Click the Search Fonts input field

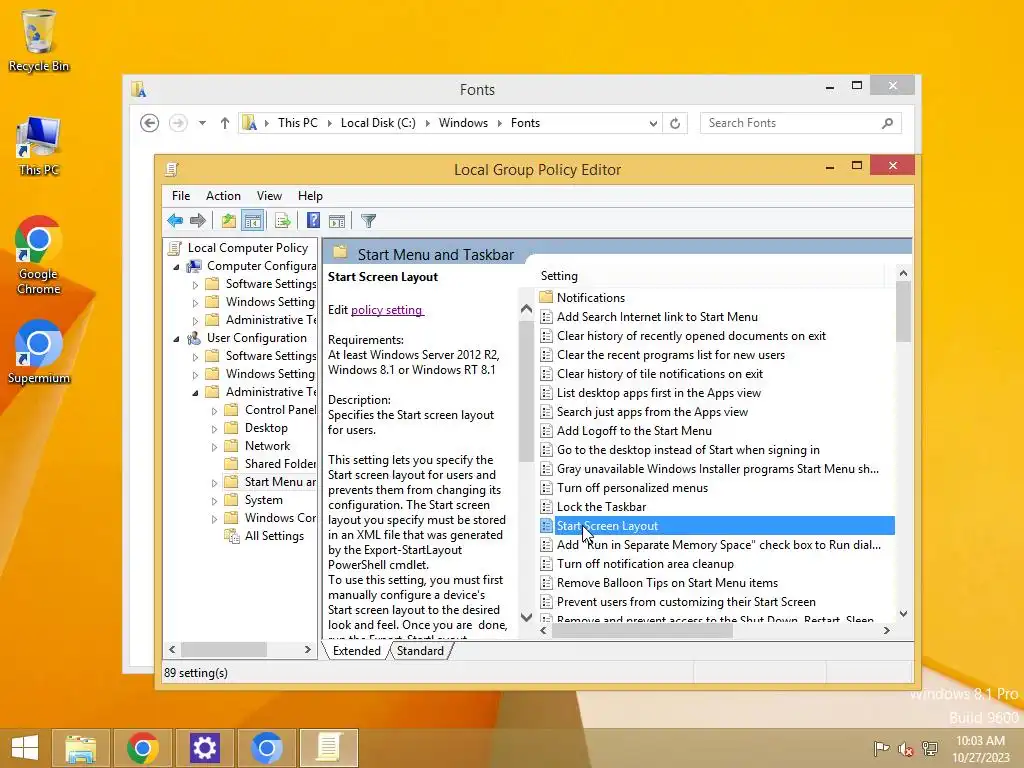[x=800, y=123]
